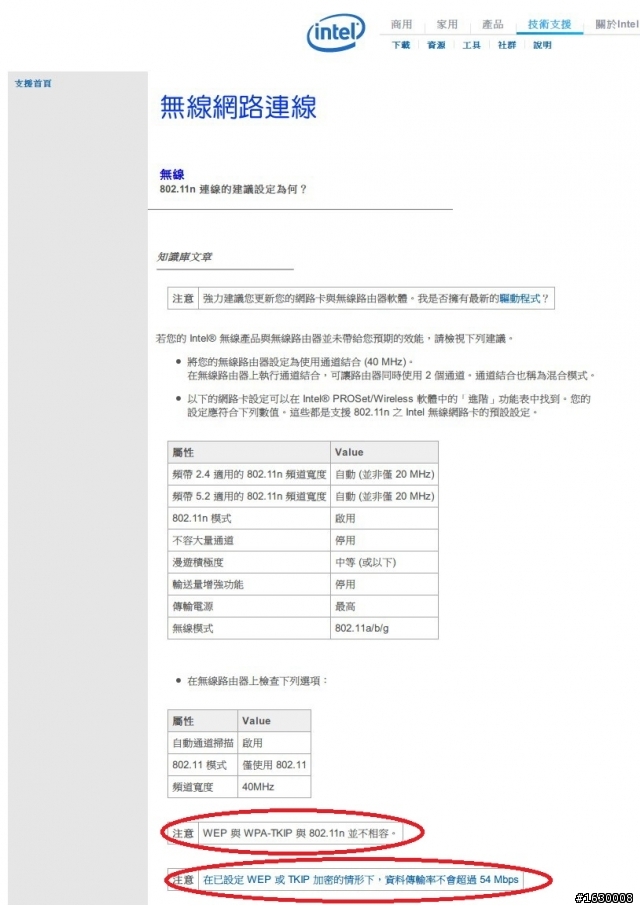Click the first table's 屬性 header cell

pos(249,452)
